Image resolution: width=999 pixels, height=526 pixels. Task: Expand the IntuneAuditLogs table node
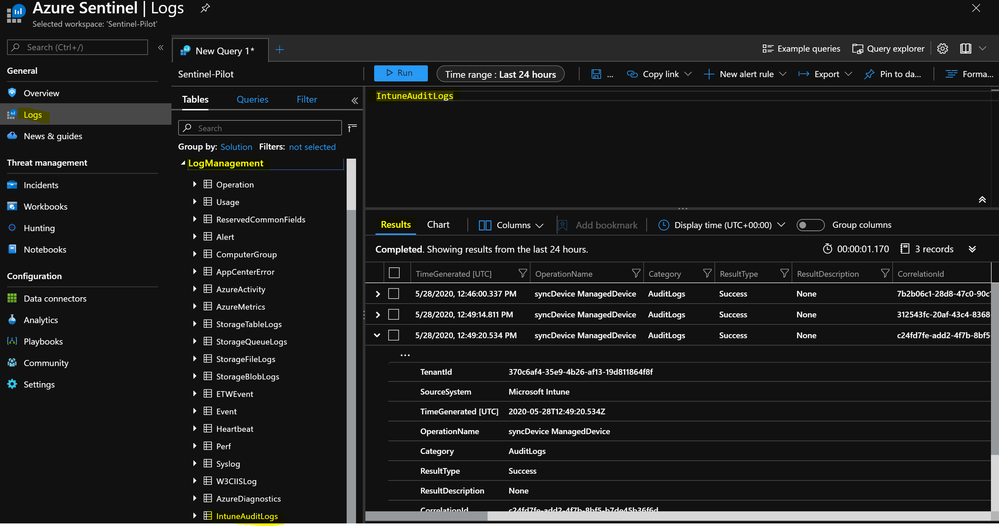[194, 516]
